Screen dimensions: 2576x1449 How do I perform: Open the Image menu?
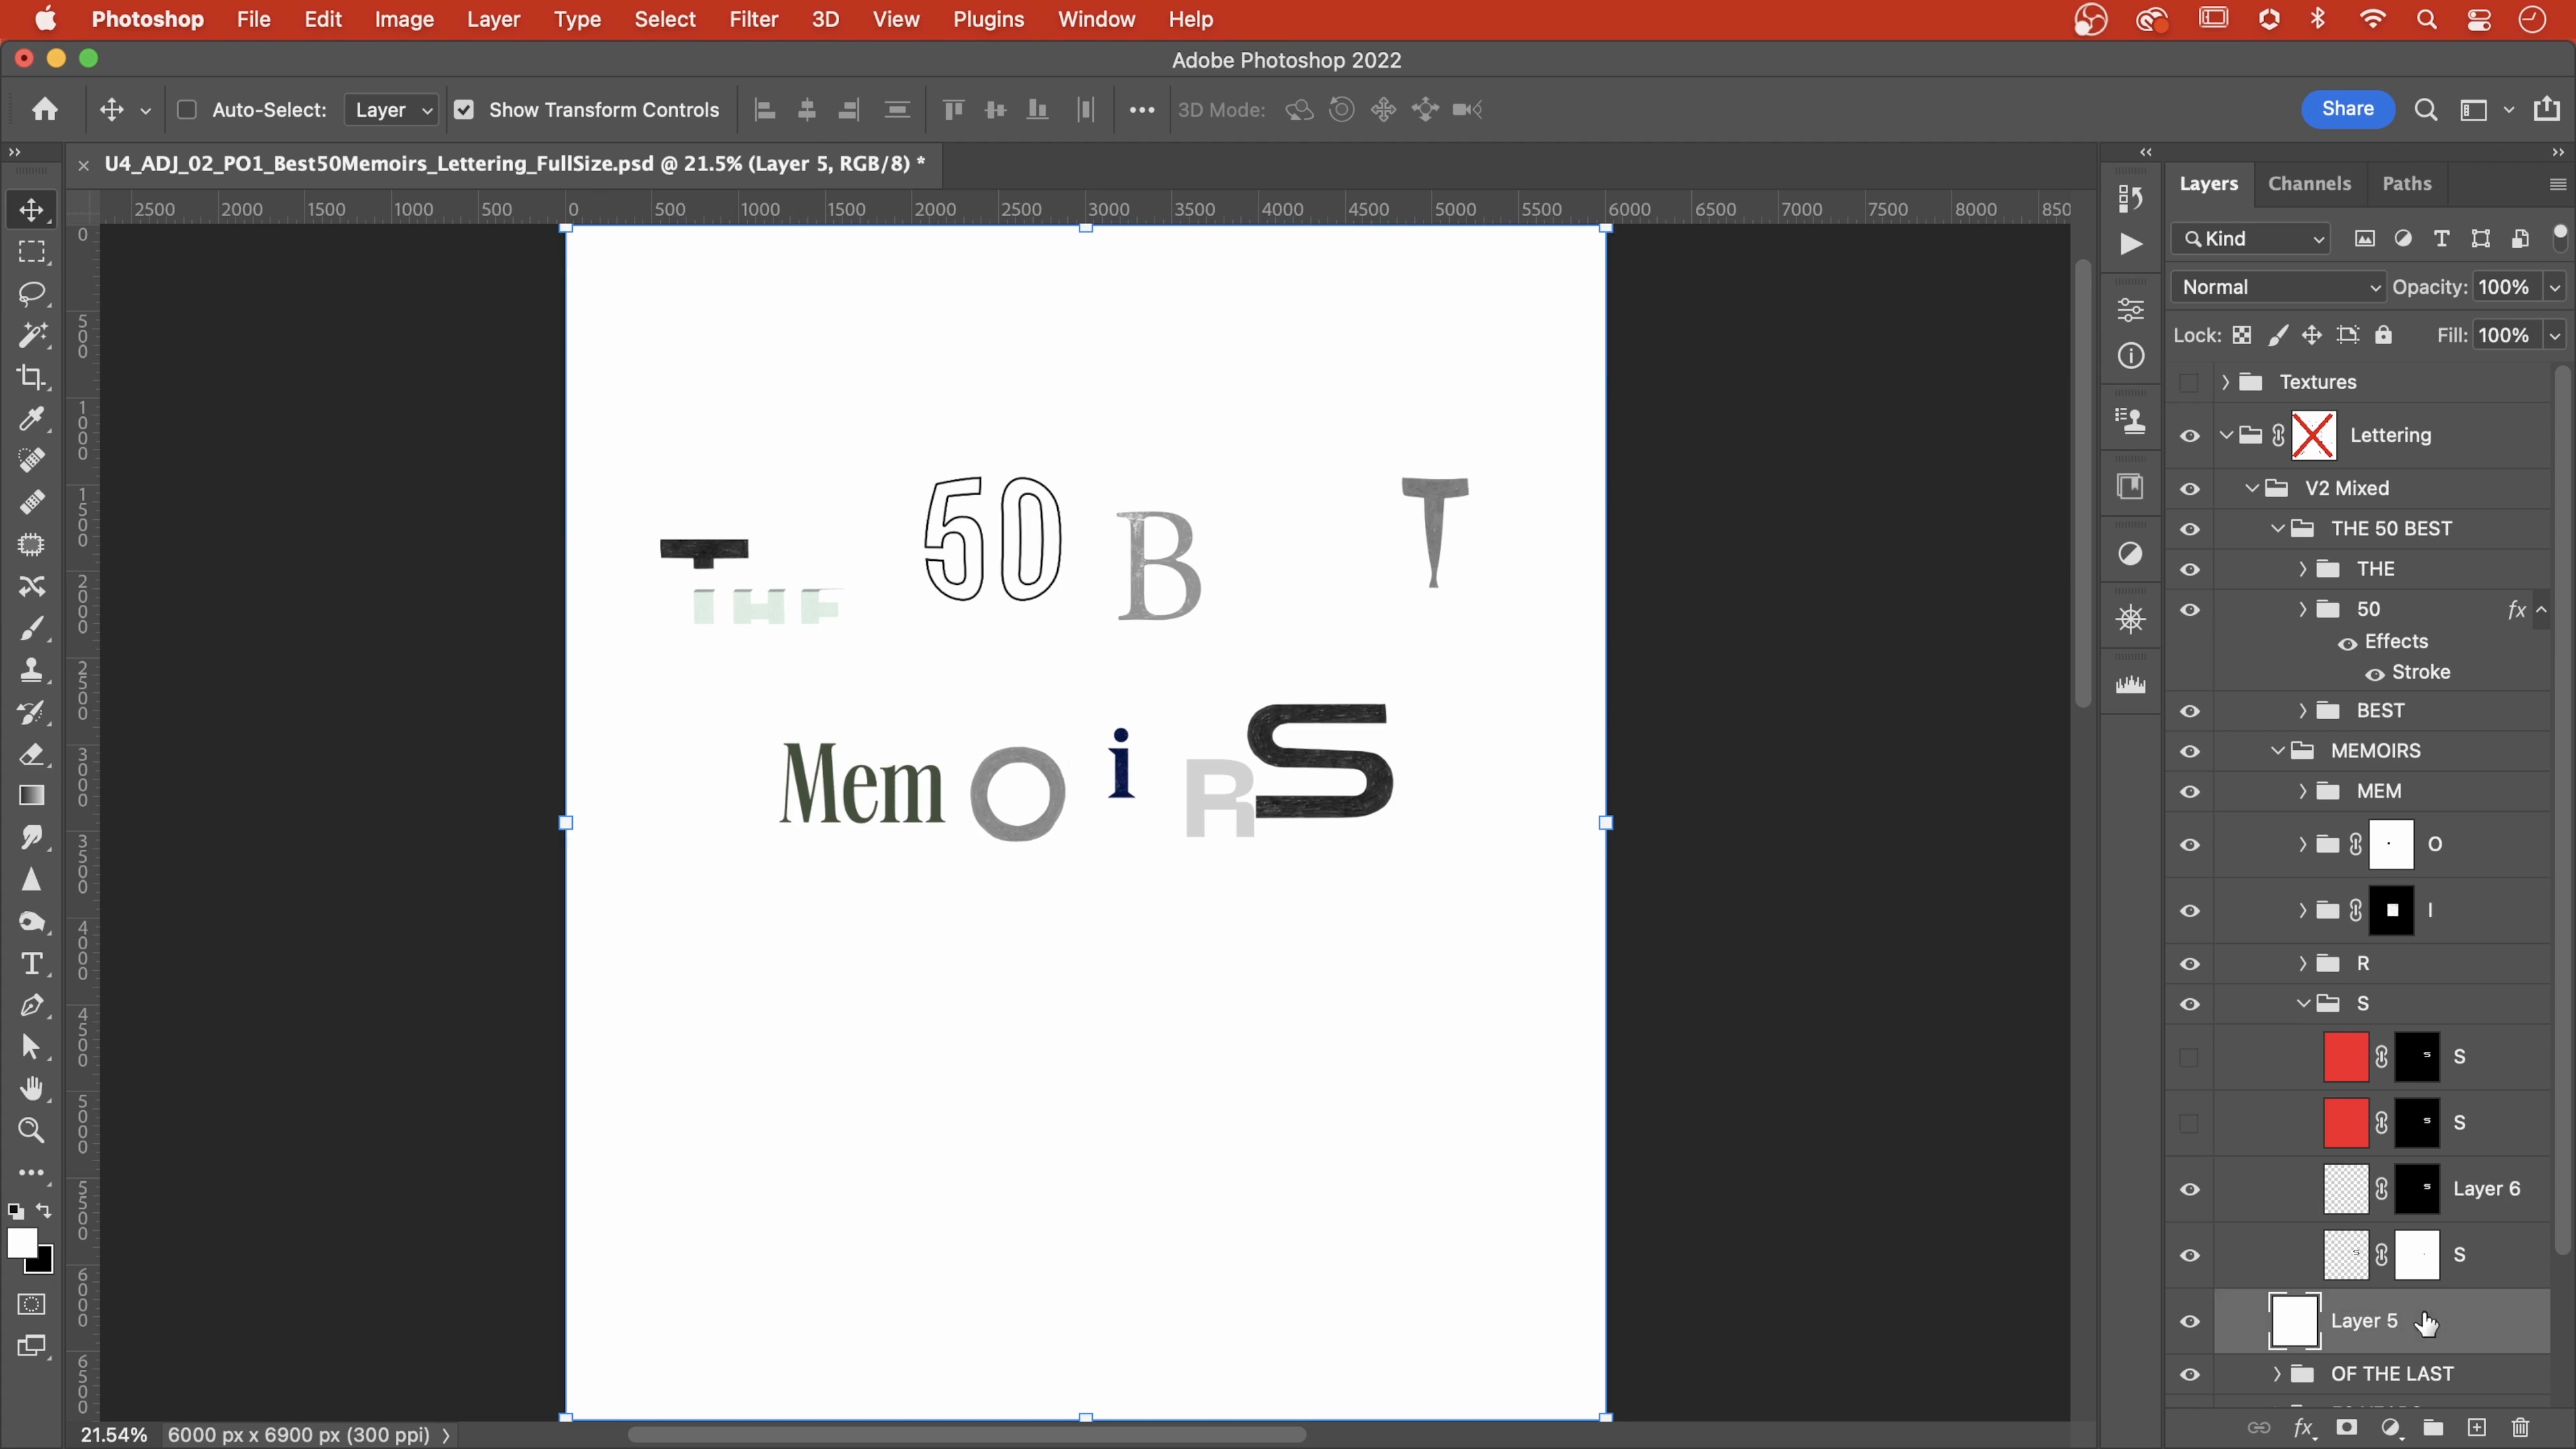(x=404, y=19)
